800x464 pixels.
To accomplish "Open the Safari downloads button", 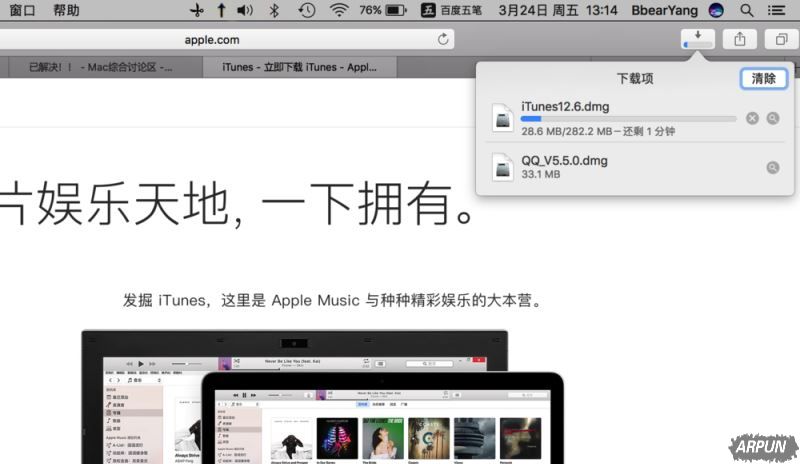I will (697, 39).
